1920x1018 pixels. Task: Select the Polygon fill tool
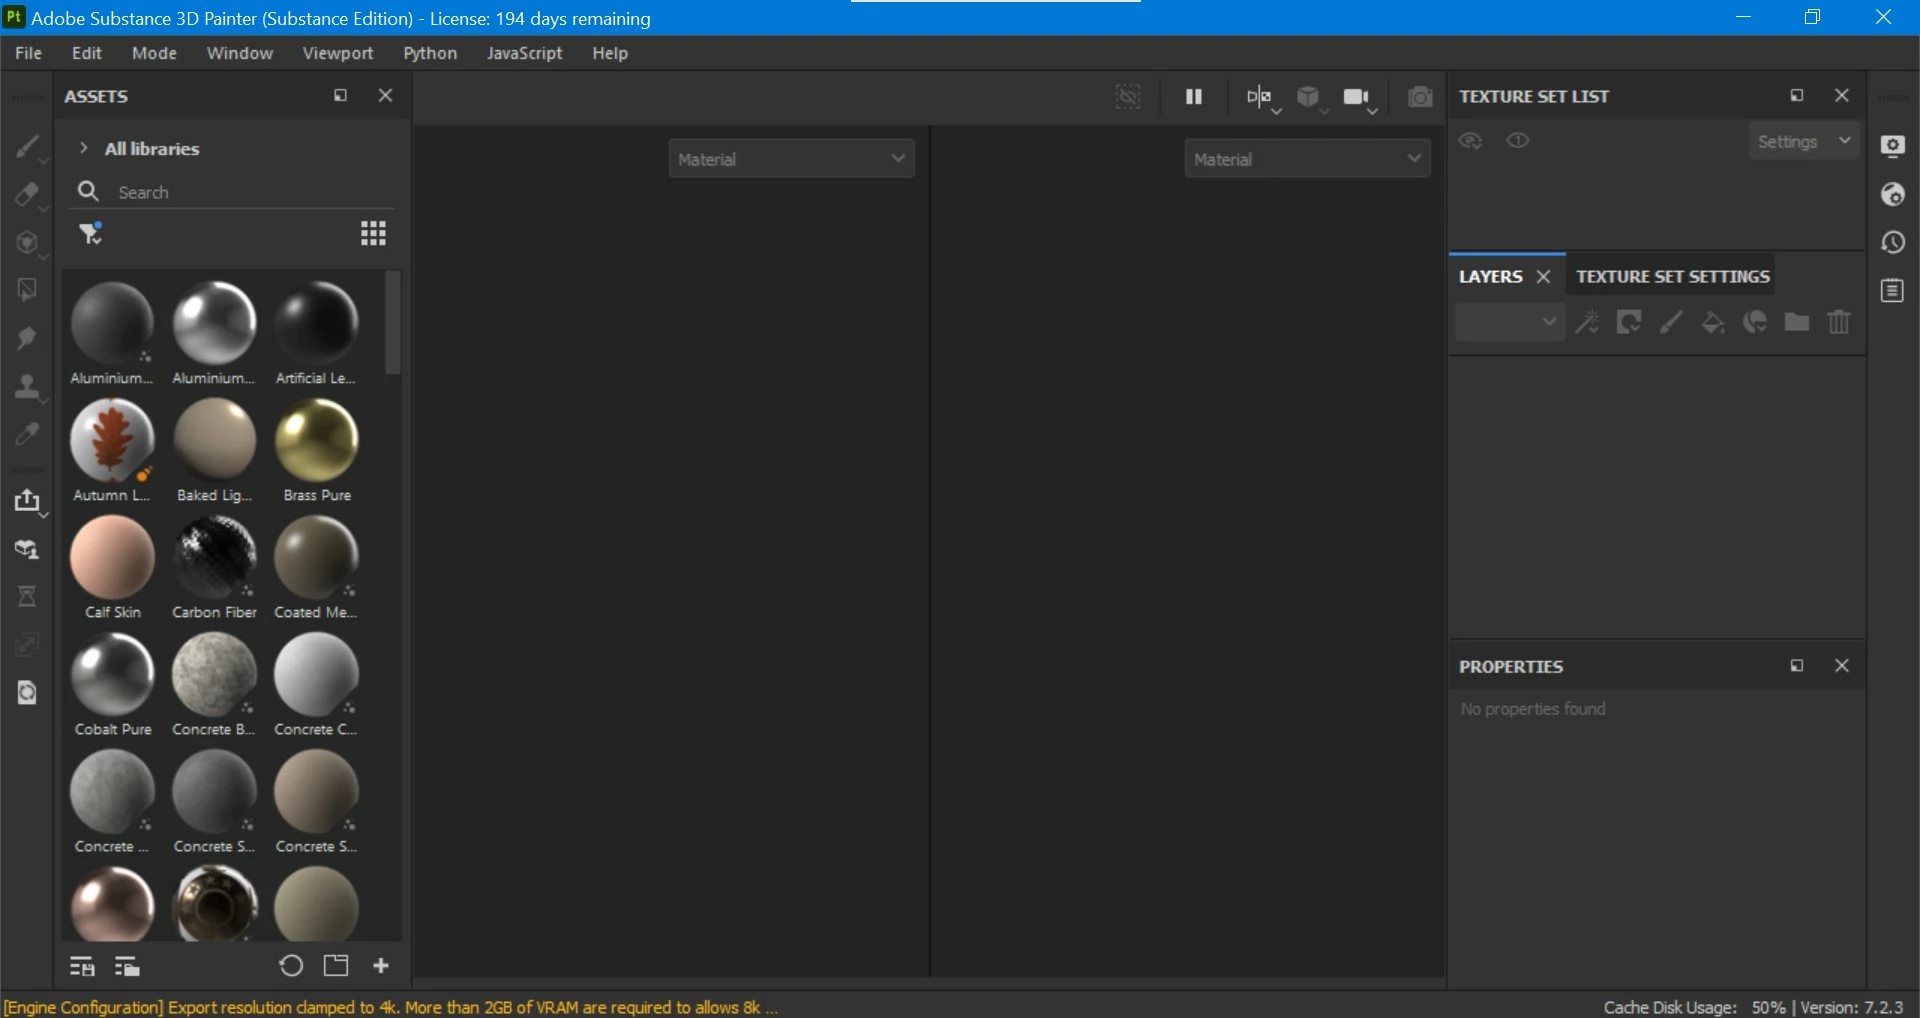coord(27,290)
